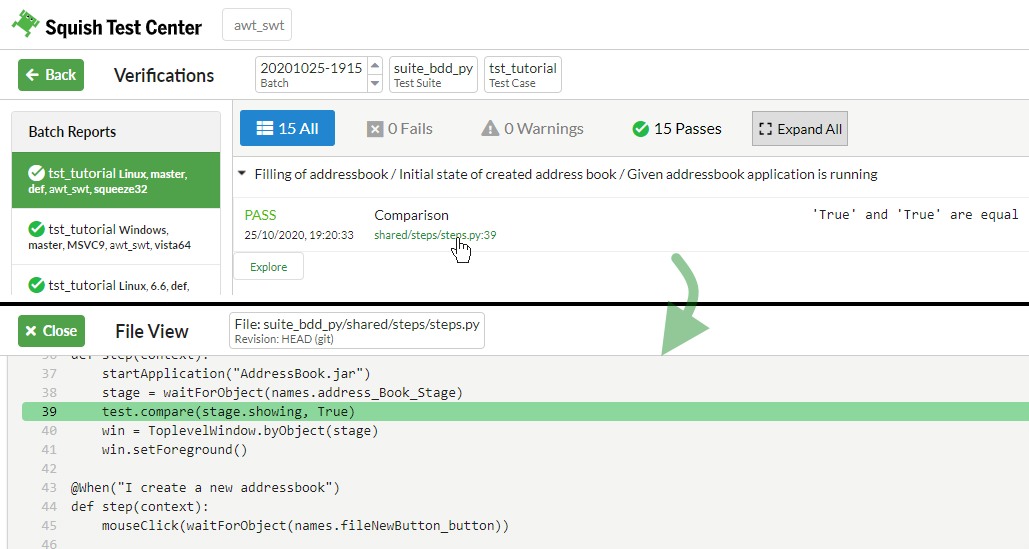The image size is (1029, 549).
Task: Click the Explore button
Action: click(x=268, y=267)
